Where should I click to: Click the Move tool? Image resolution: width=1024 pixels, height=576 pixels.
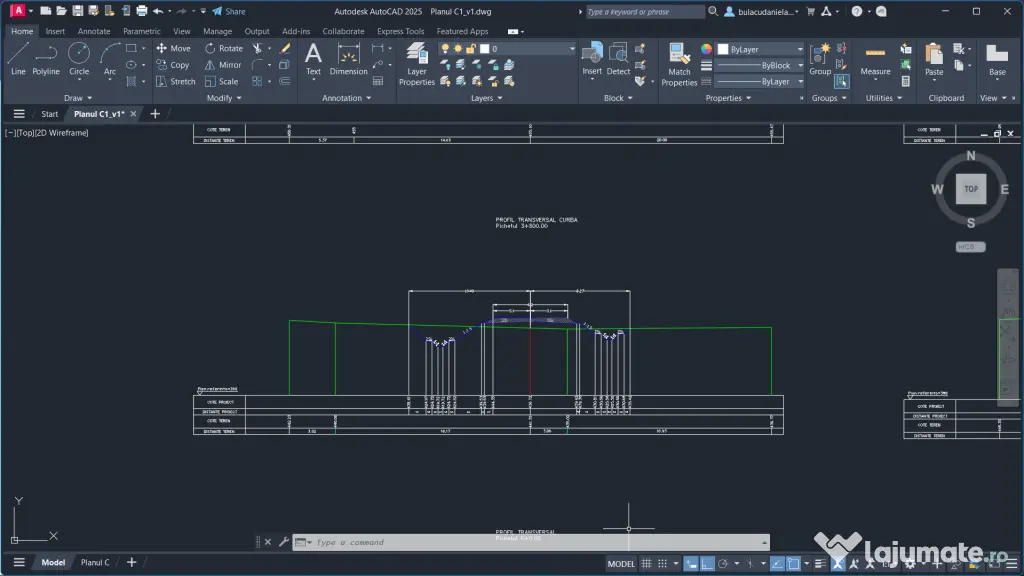click(x=173, y=48)
